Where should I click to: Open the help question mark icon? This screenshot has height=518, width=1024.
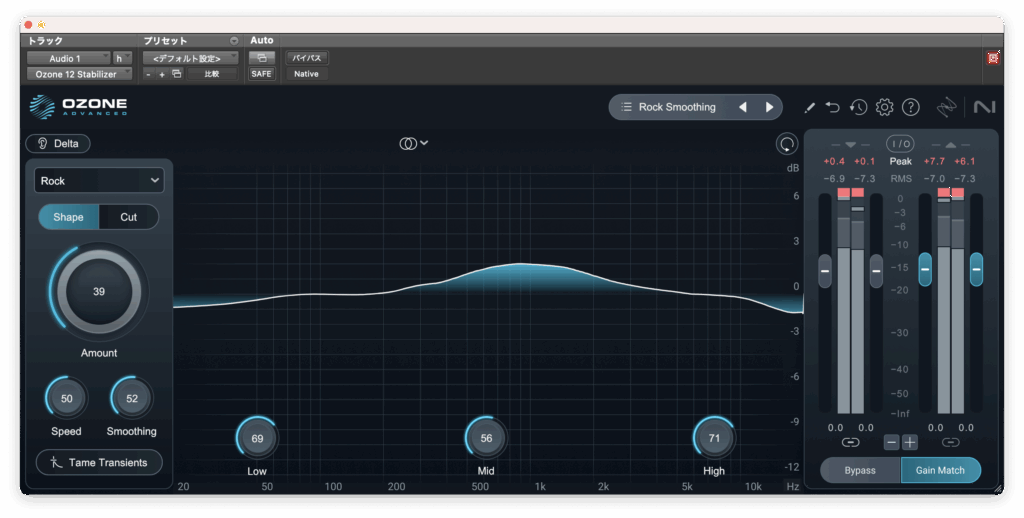[910, 107]
